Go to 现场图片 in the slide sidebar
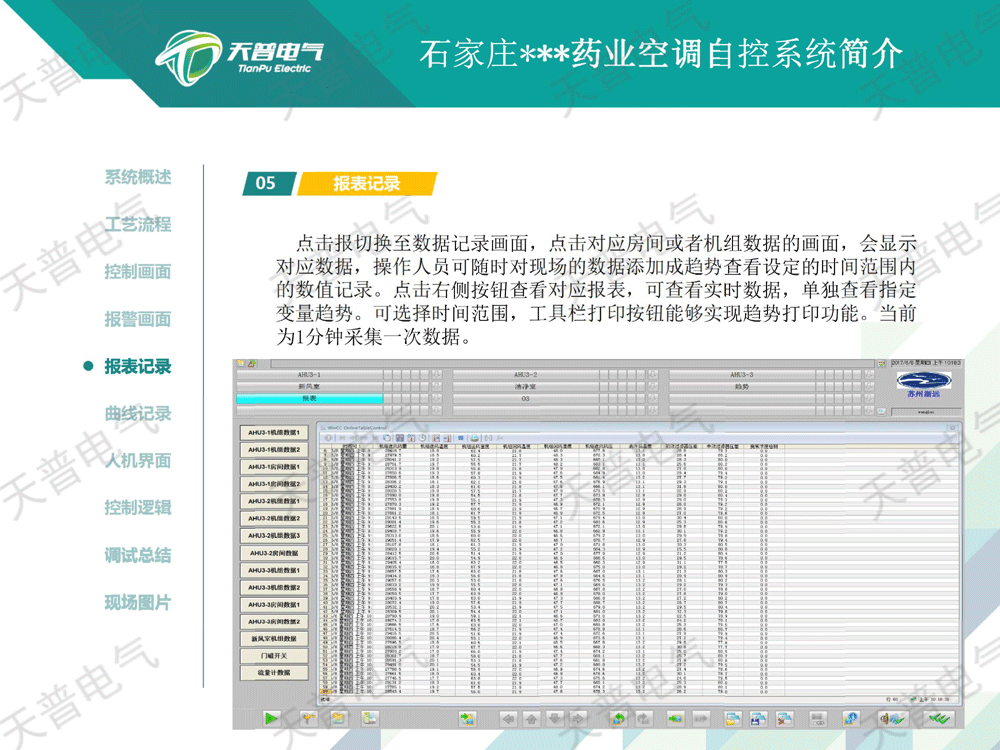Image resolution: width=1000 pixels, height=750 pixels. (138, 602)
